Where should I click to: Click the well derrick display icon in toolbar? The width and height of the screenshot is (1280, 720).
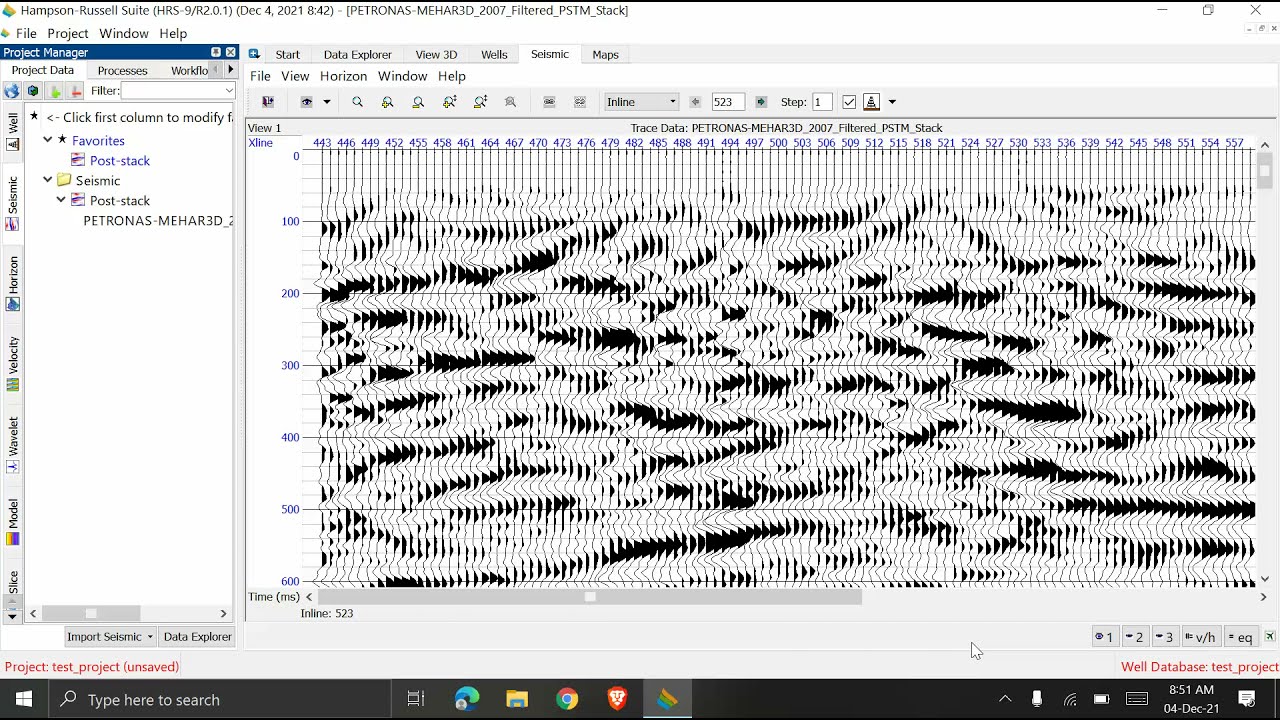tap(871, 102)
